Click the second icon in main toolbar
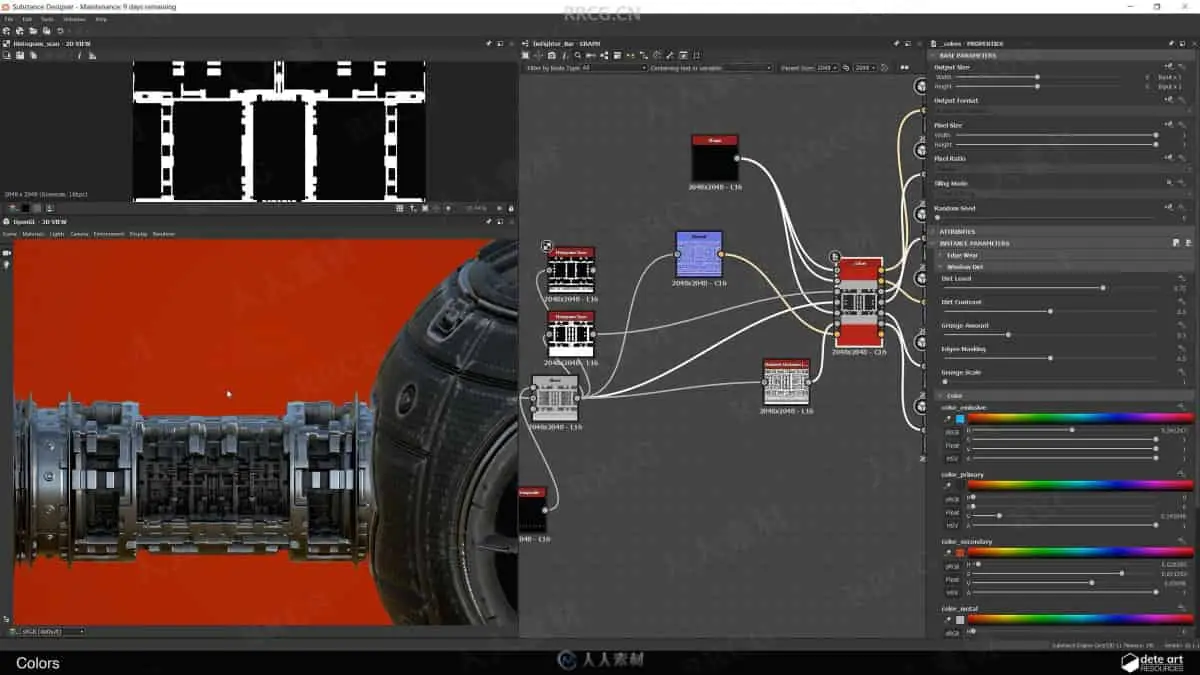The height and width of the screenshot is (675, 1200). point(20,31)
